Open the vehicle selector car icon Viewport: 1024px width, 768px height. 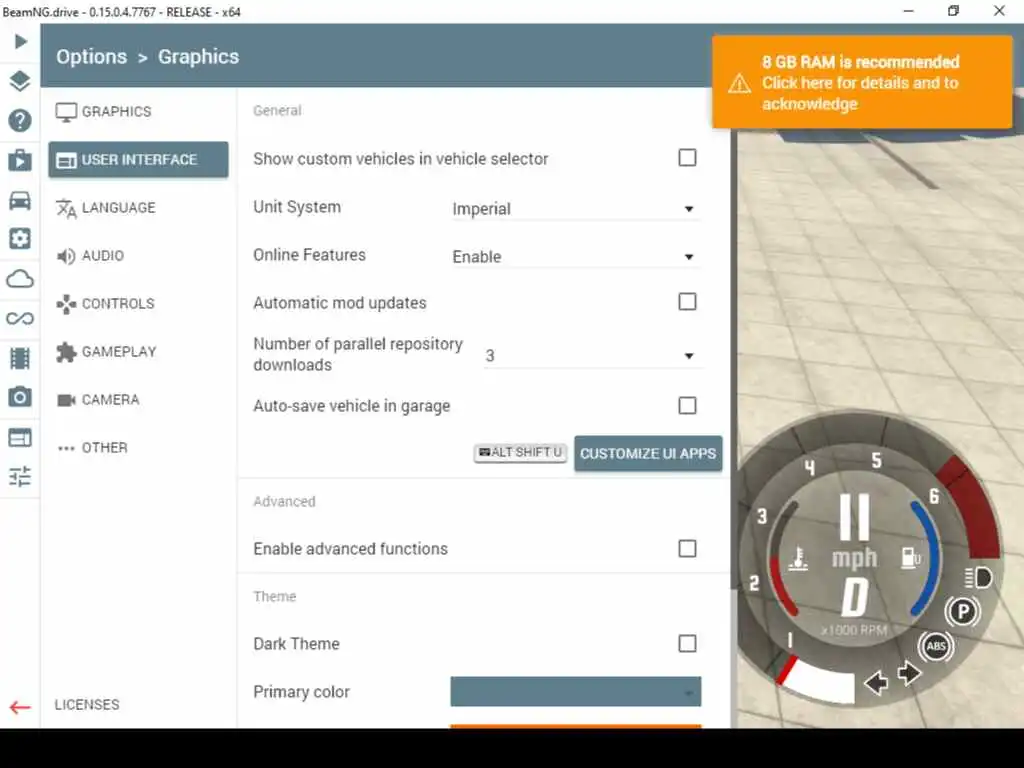coord(20,200)
